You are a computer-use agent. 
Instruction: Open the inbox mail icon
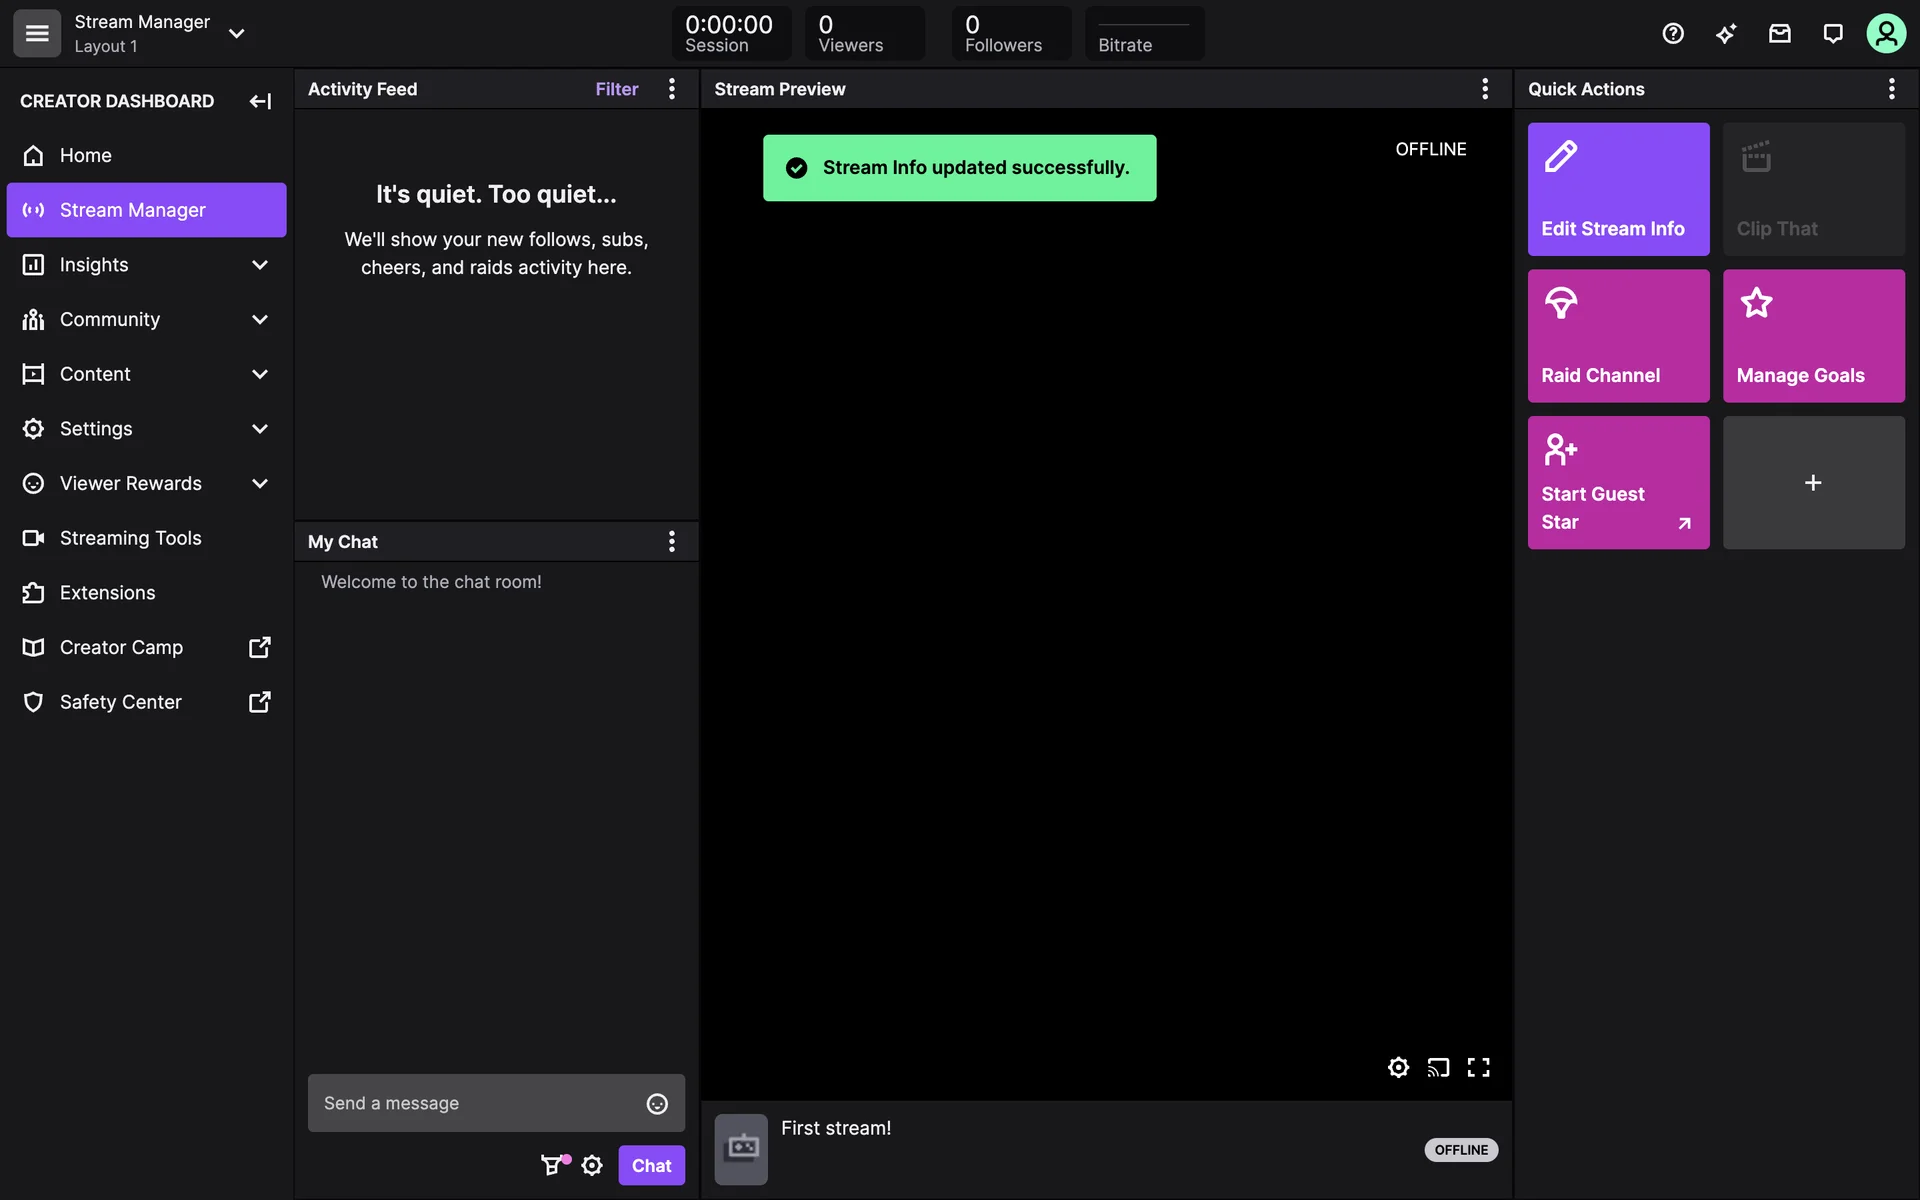click(x=1779, y=33)
